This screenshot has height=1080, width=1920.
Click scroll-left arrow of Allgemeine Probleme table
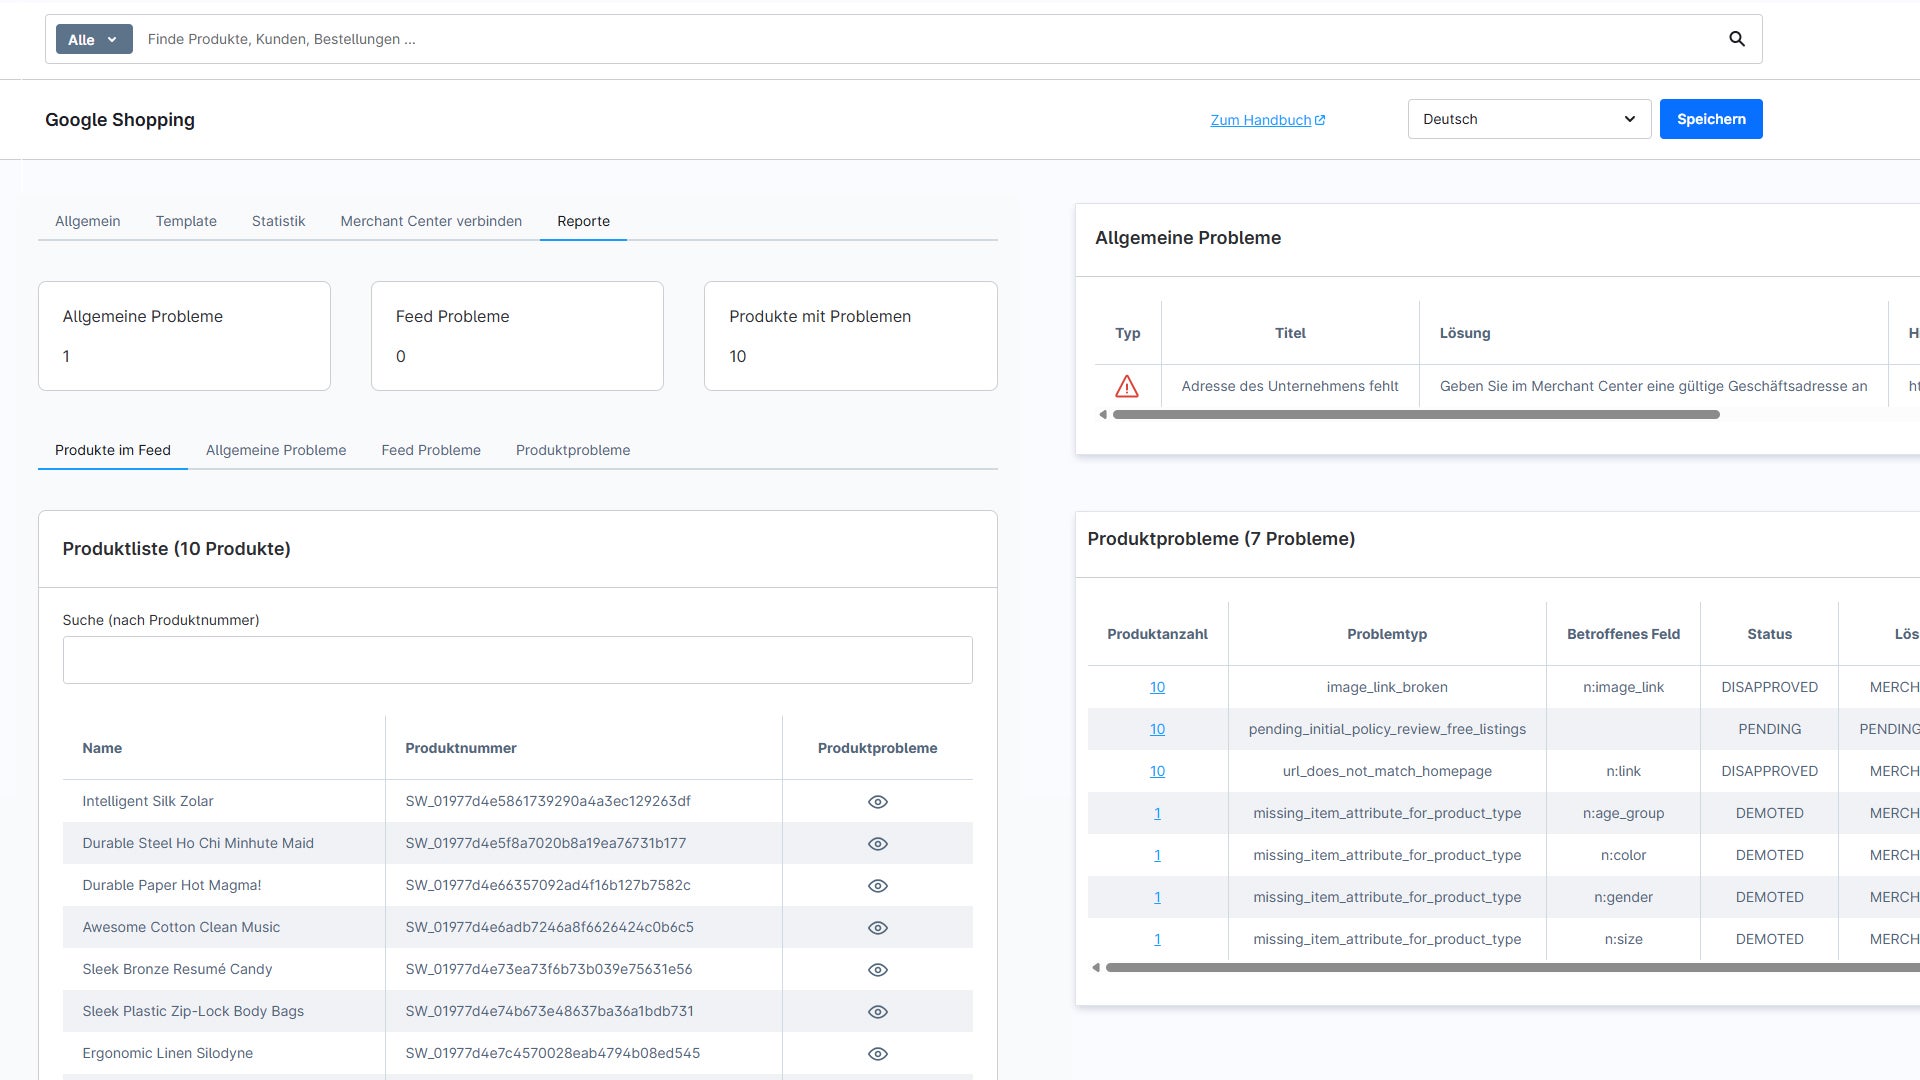click(1103, 414)
